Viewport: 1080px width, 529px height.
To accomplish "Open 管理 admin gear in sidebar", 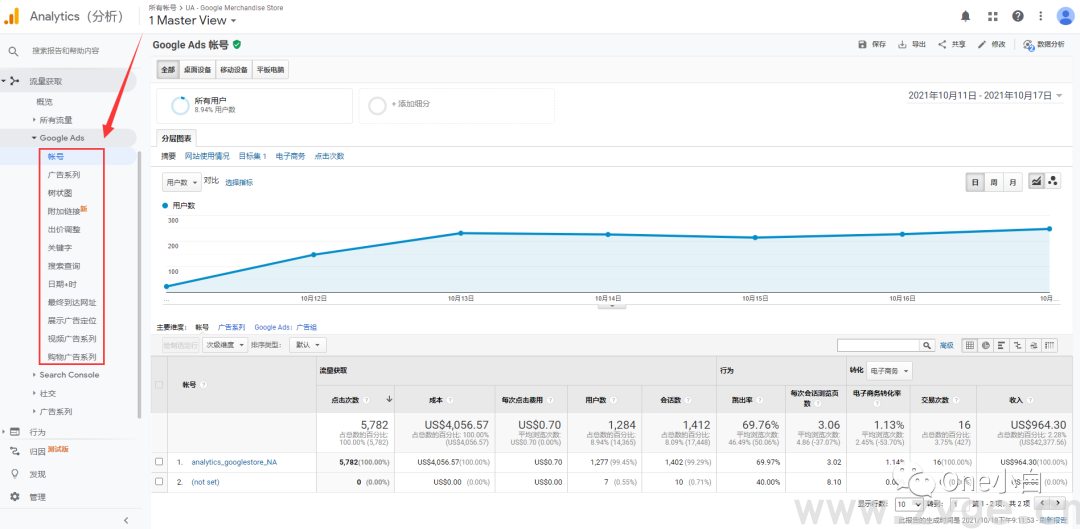I will [28, 497].
